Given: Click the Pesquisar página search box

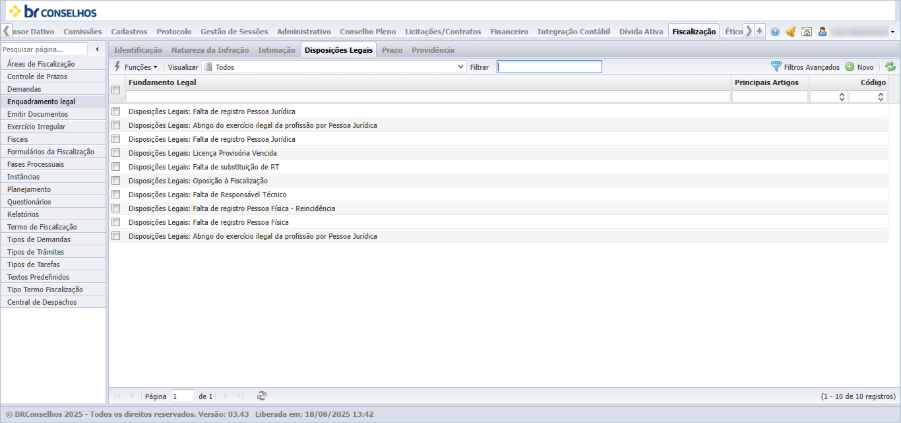Looking at the screenshot, I should tap(44, 49).
